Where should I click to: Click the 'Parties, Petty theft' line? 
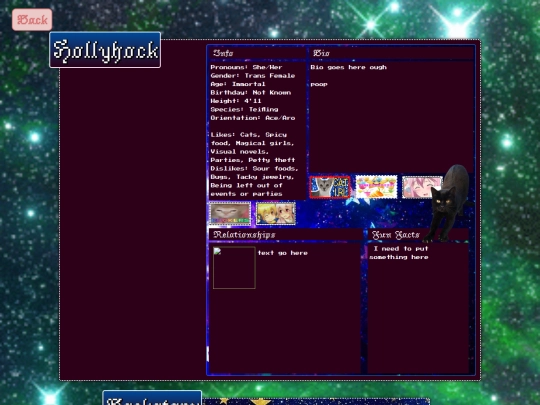(253, 160)
